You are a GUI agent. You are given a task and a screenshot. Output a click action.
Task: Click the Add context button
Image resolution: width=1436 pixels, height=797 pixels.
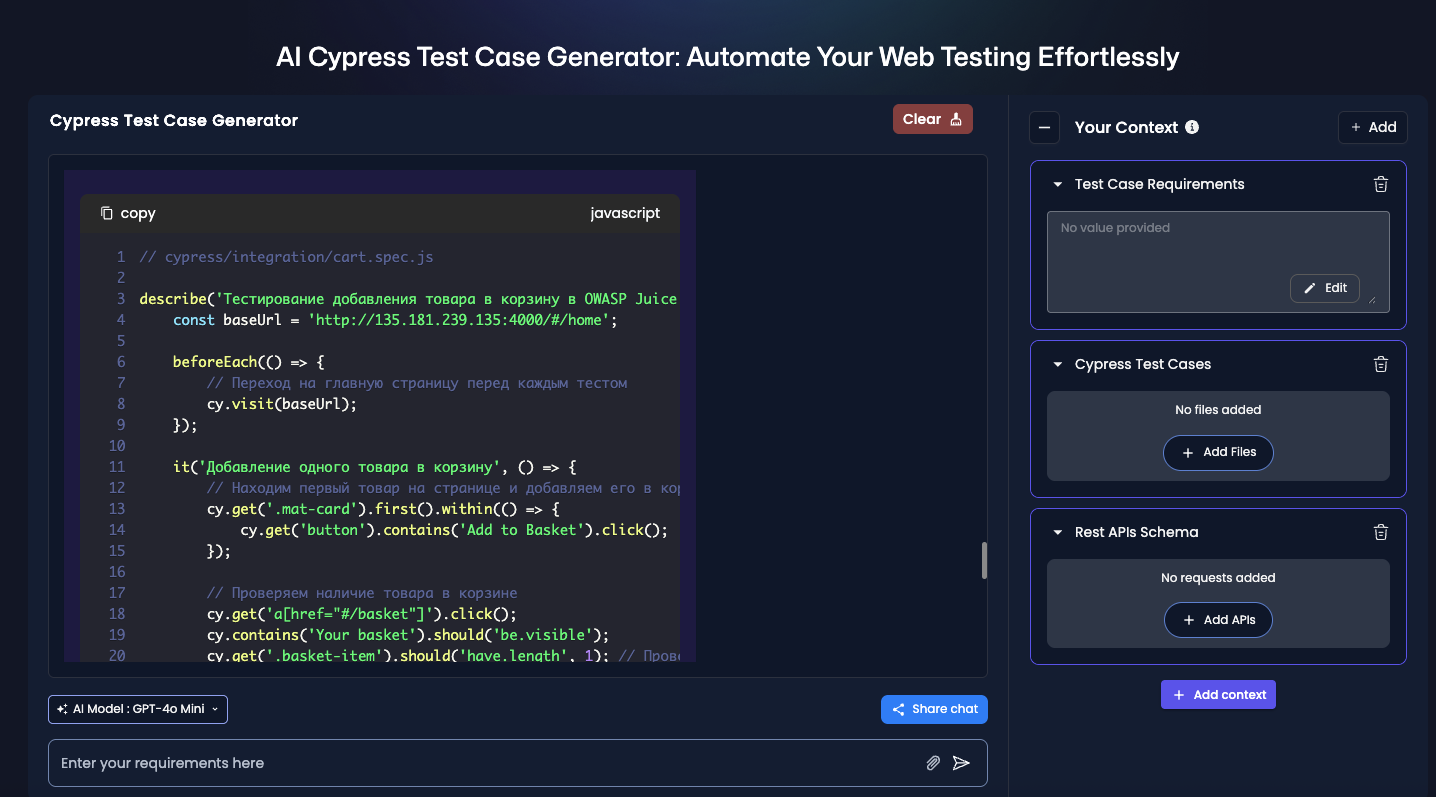pyautogui.click(x=1218, y=694)
